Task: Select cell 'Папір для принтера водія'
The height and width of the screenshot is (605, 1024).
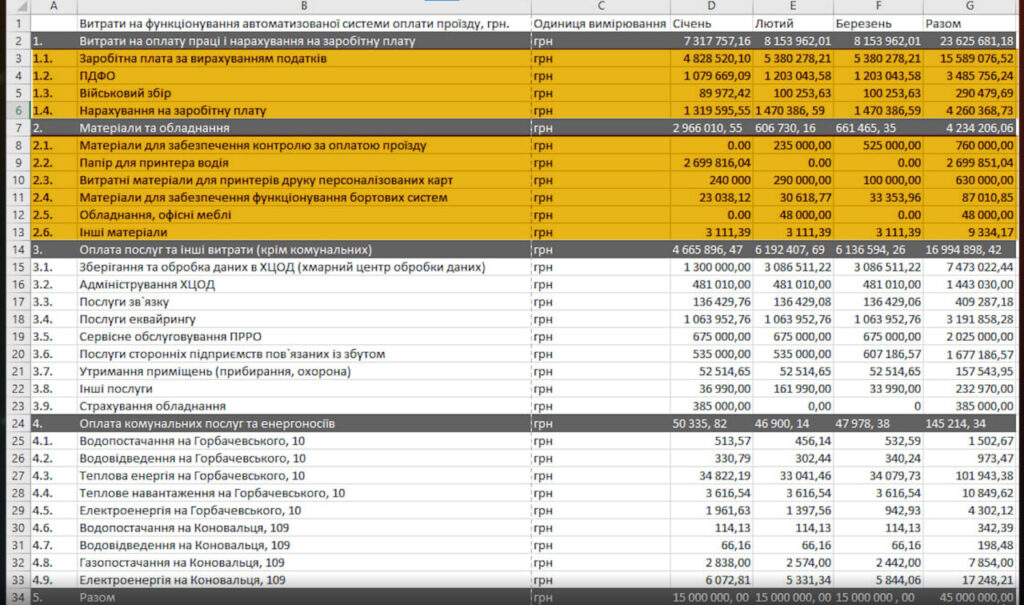Action: (x=304, y=163)
